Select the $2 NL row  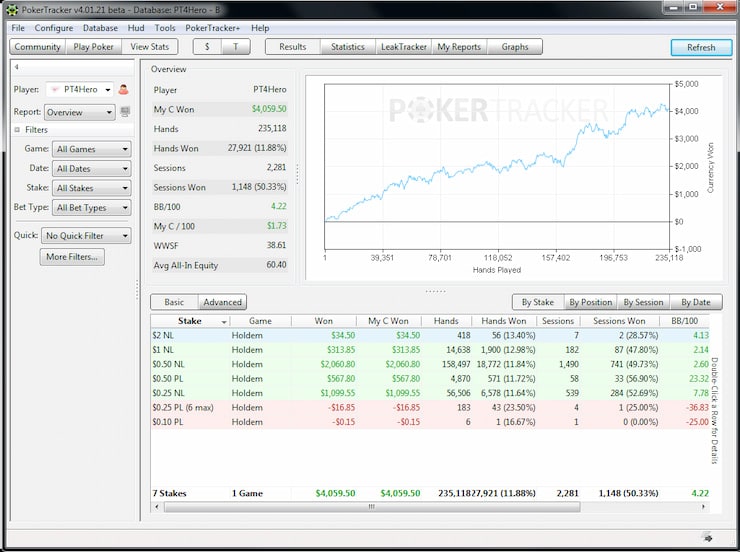[x=430, y=335]
